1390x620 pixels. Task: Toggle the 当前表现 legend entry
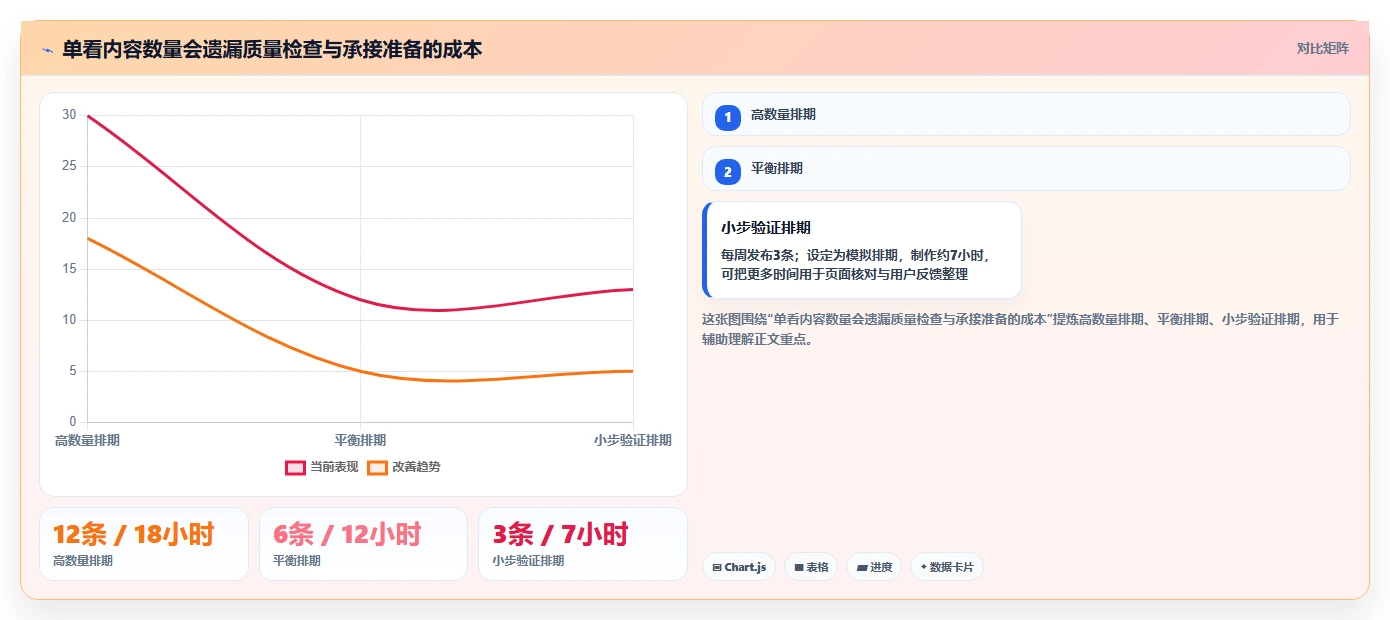[x=322, y=467]
